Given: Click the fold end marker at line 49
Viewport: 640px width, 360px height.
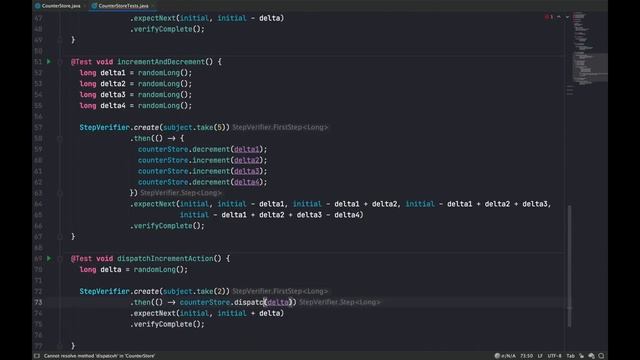Looking at the screenshot, I should (x=60, y=40).
